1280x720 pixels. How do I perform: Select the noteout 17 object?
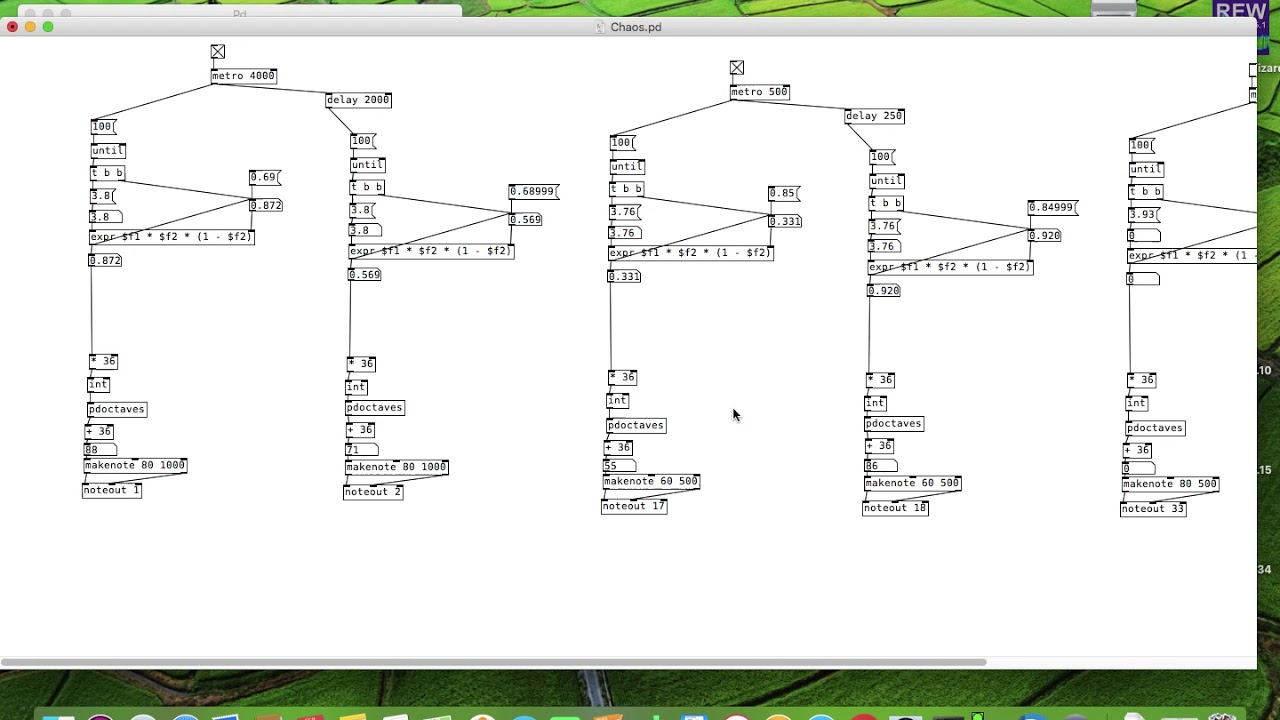point(634,506)
